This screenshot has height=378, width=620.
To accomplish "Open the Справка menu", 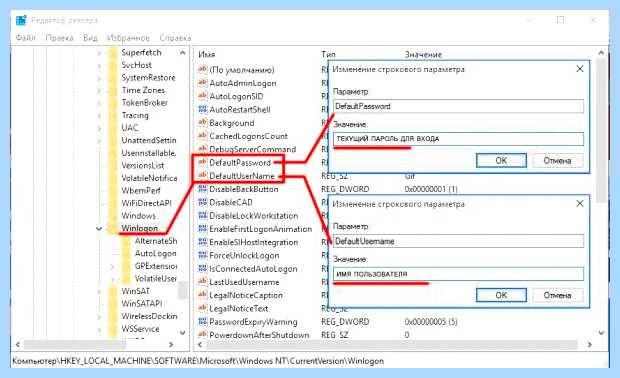I will [175, 38].
